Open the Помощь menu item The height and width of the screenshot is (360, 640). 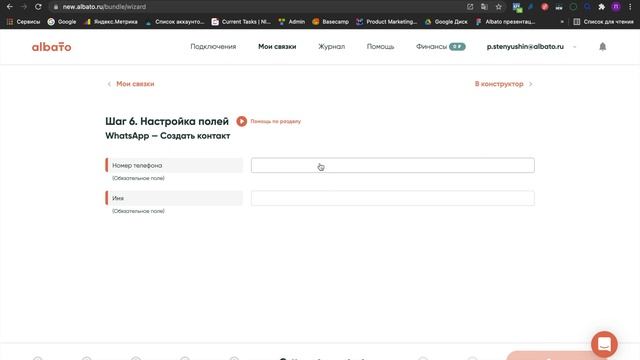click(380, 47)
